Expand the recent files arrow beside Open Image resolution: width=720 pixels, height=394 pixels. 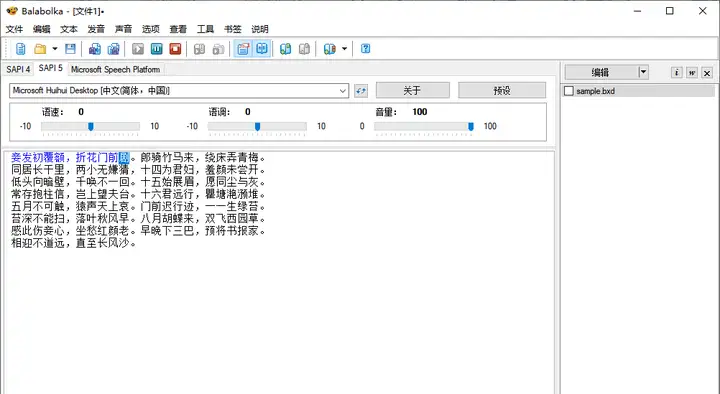pyautogui.click(x=55, y=49)
